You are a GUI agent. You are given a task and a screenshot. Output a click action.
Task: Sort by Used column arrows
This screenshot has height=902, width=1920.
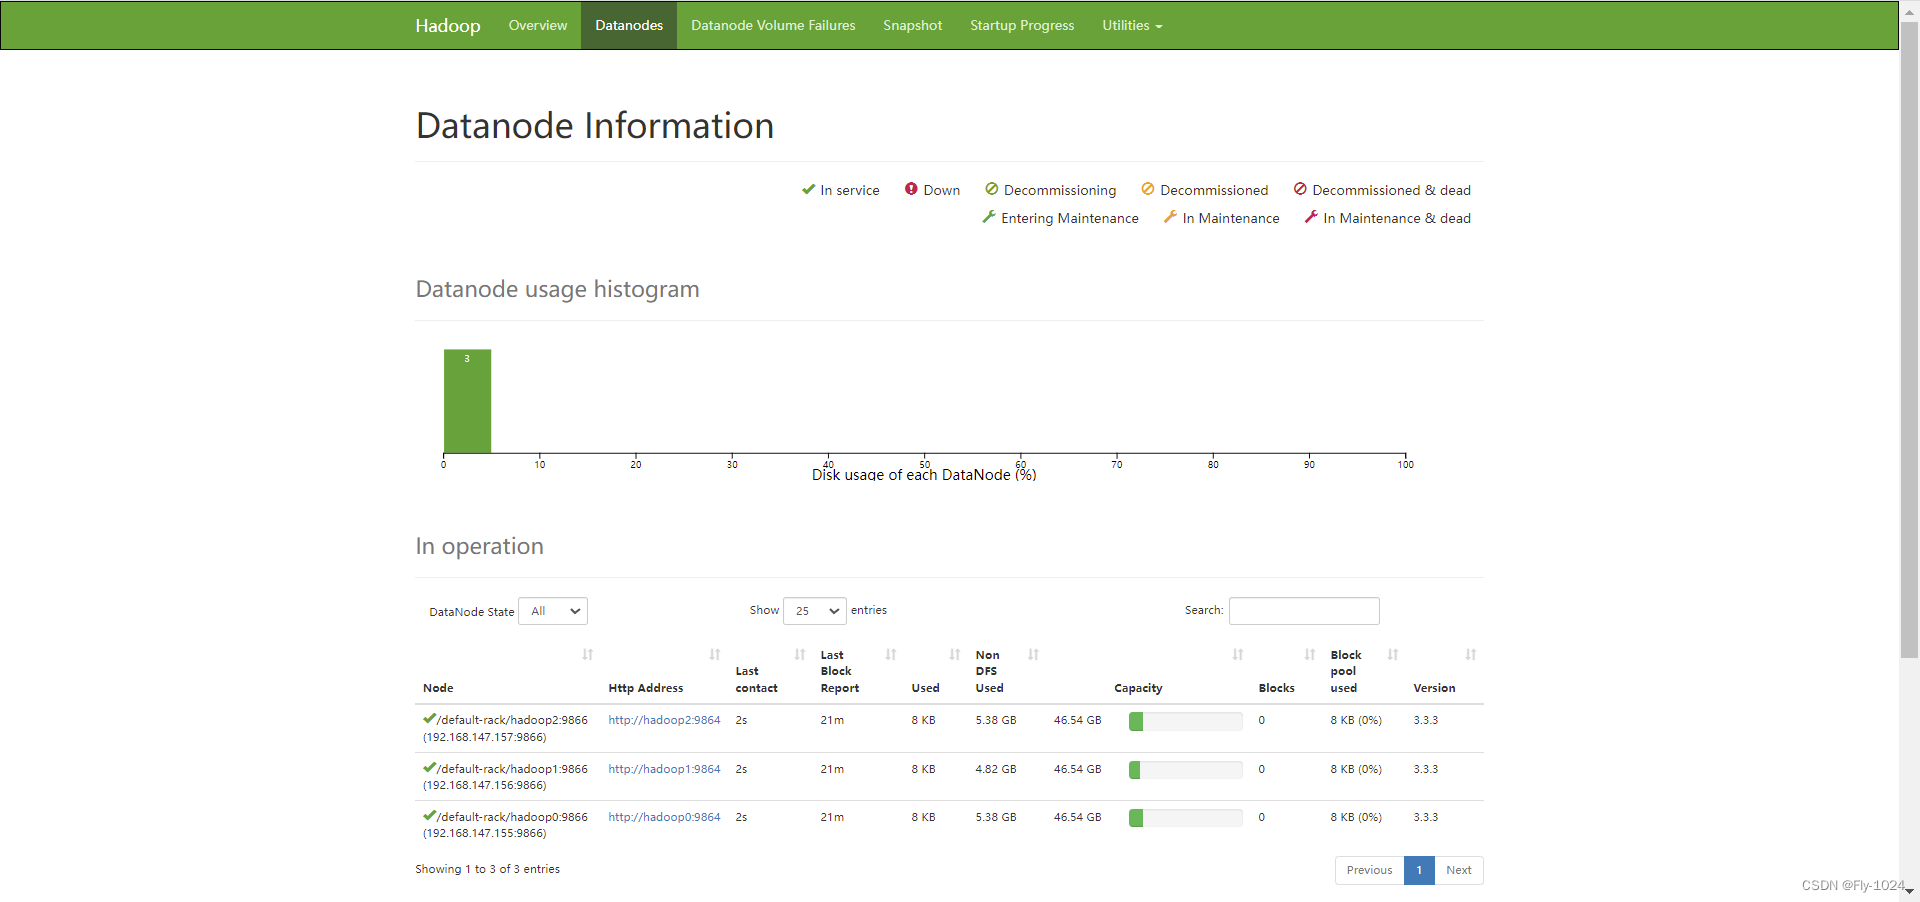coord(955,655)
